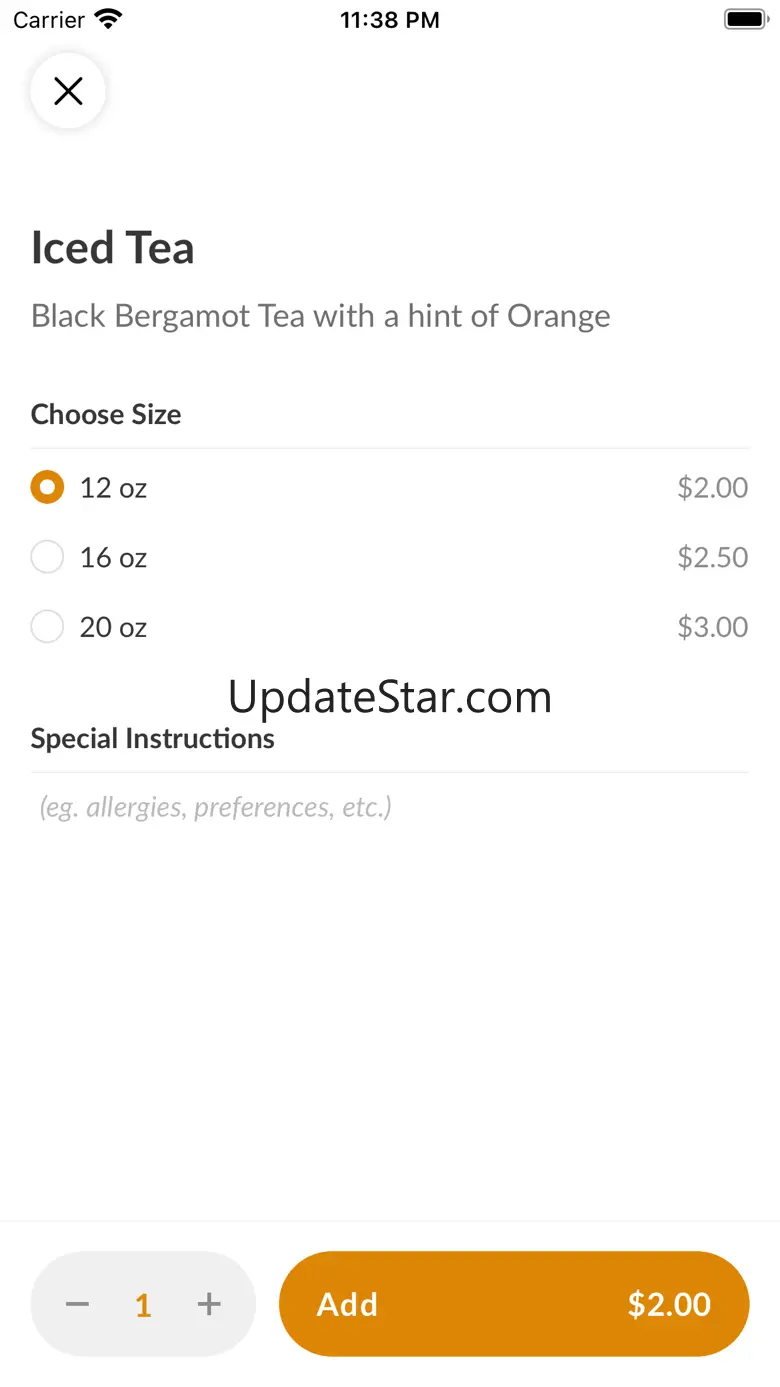Screen dimensions: 780x1387
Task: Select the 12 oz radio button
Action: point(47,488)
